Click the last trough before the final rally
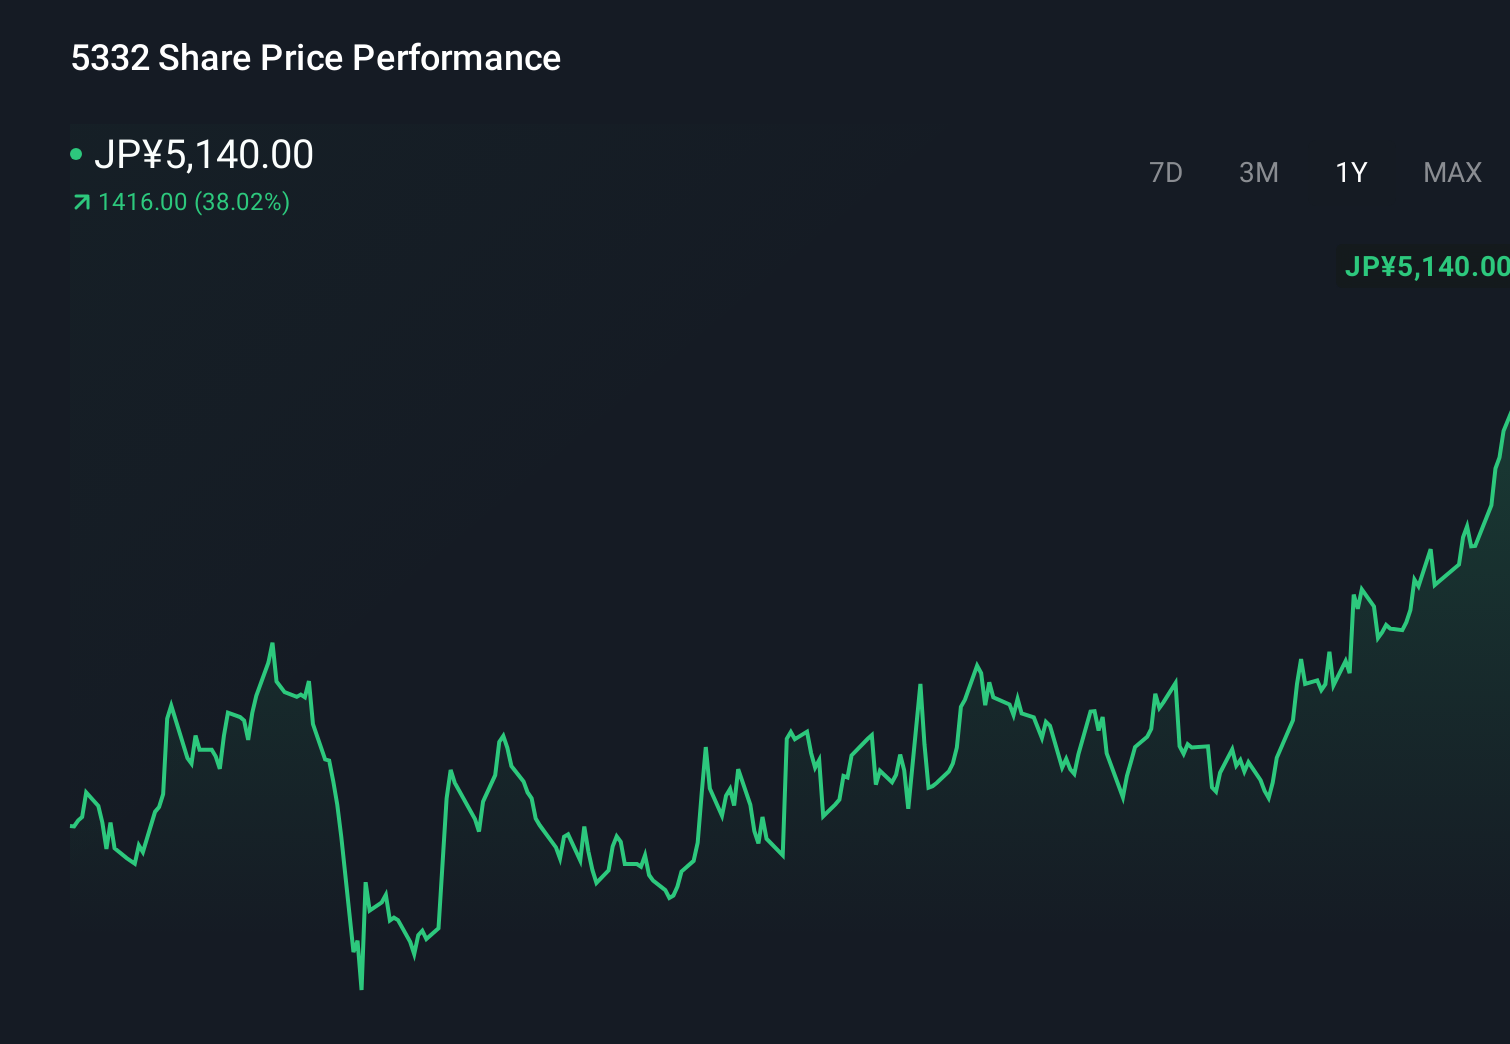1510x1044 pixels. coord(1269,799)
